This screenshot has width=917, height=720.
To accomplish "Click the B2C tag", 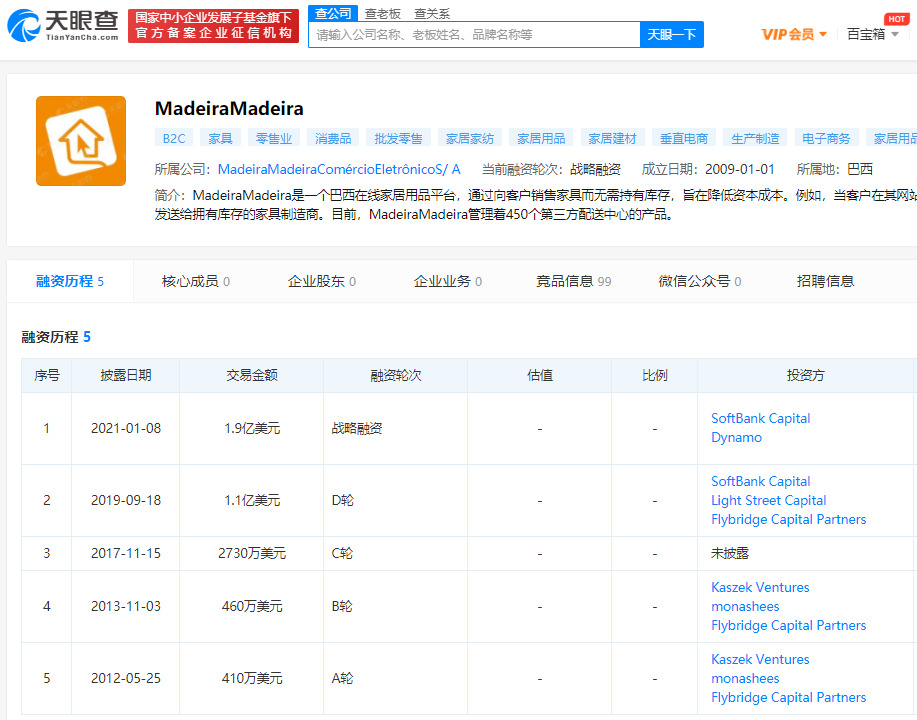I will click(x=174, y=139).
